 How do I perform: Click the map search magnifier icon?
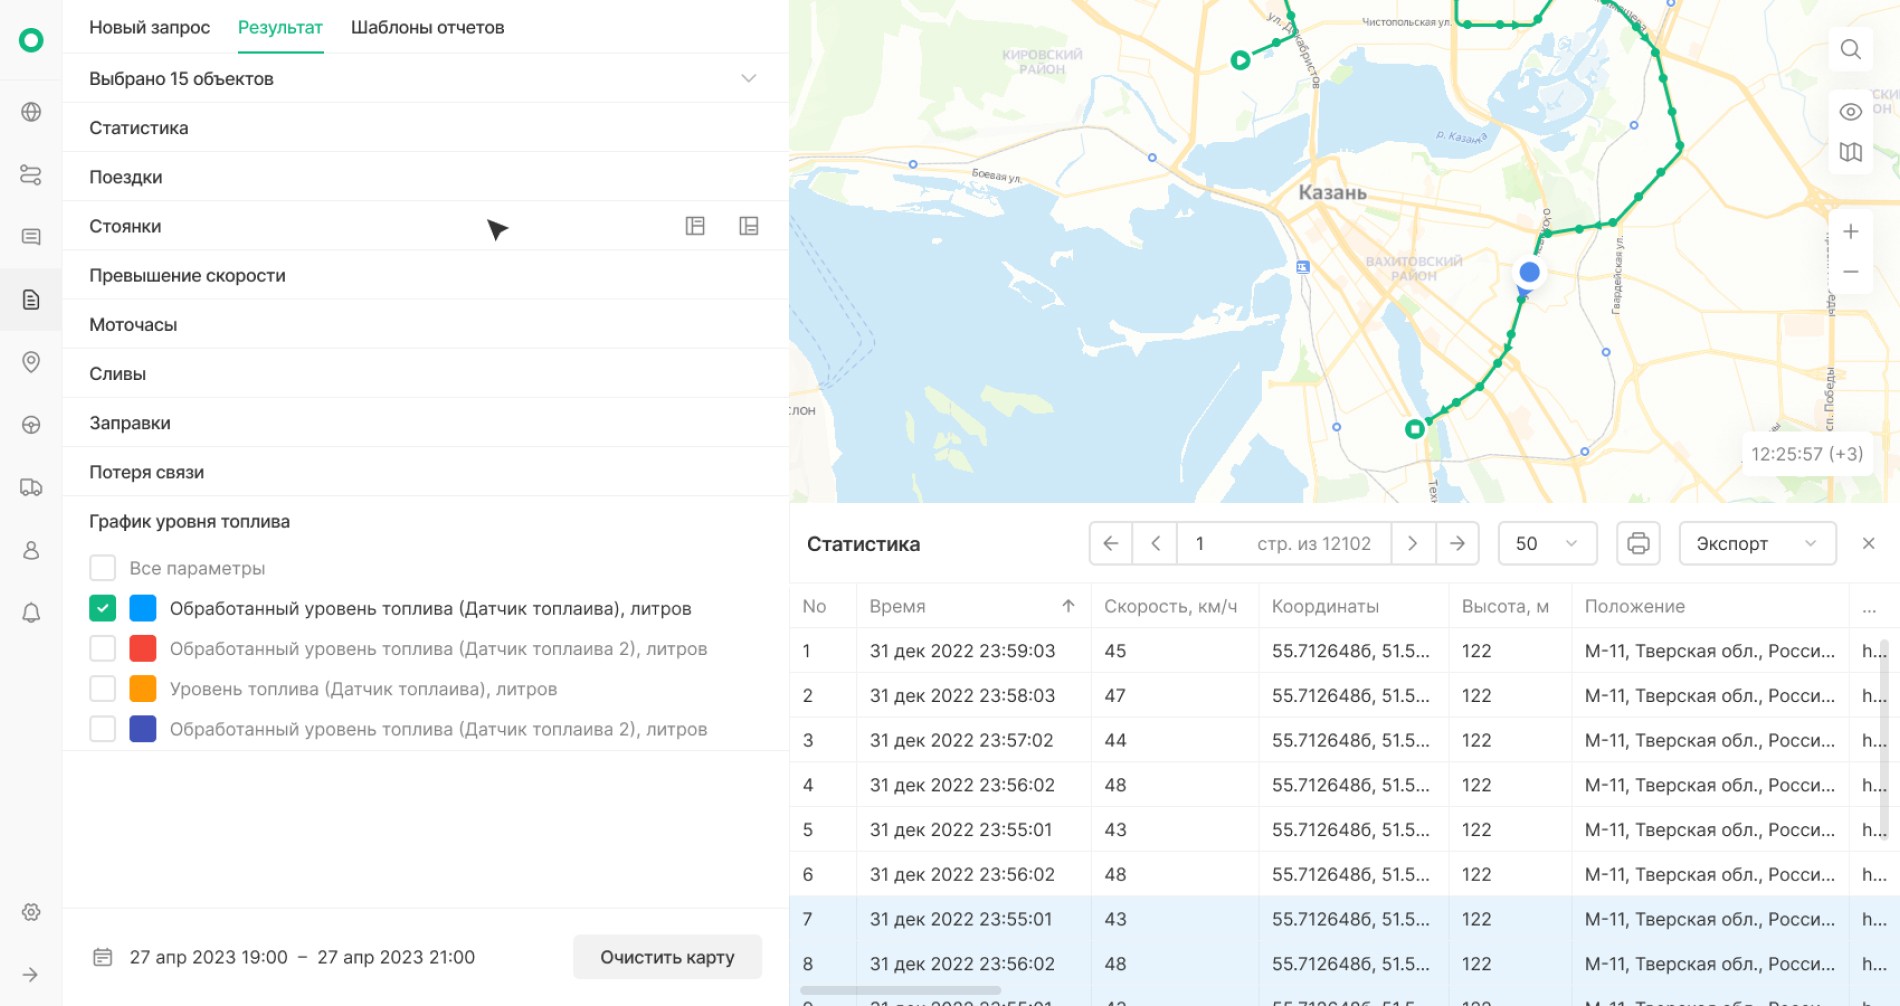pyautogui.click(x=1851, y=49)
